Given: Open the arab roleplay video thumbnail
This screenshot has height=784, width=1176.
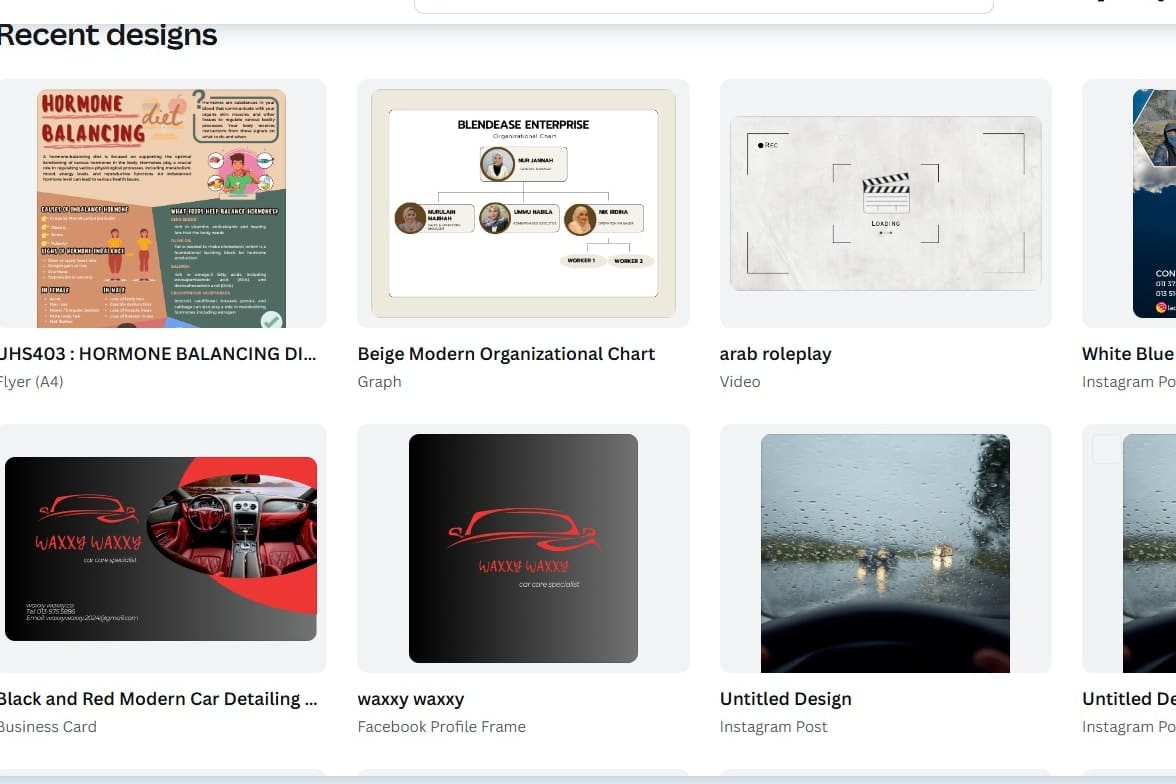Looking at the screenshot, I should point(886,203).
